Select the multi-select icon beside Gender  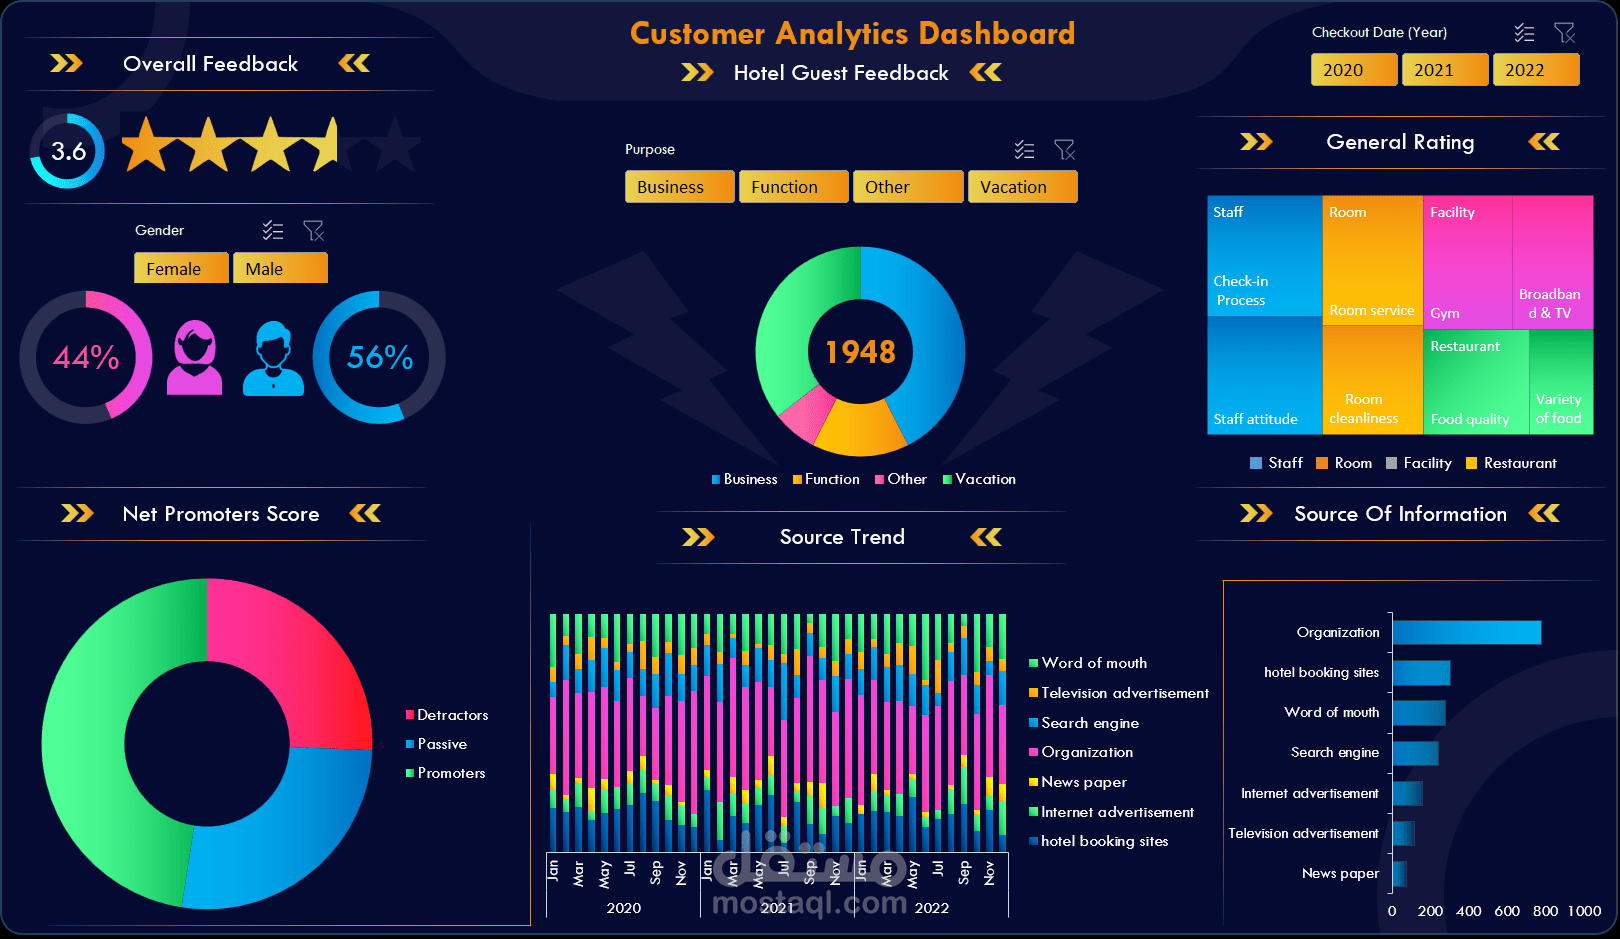(x=273, y=230)
